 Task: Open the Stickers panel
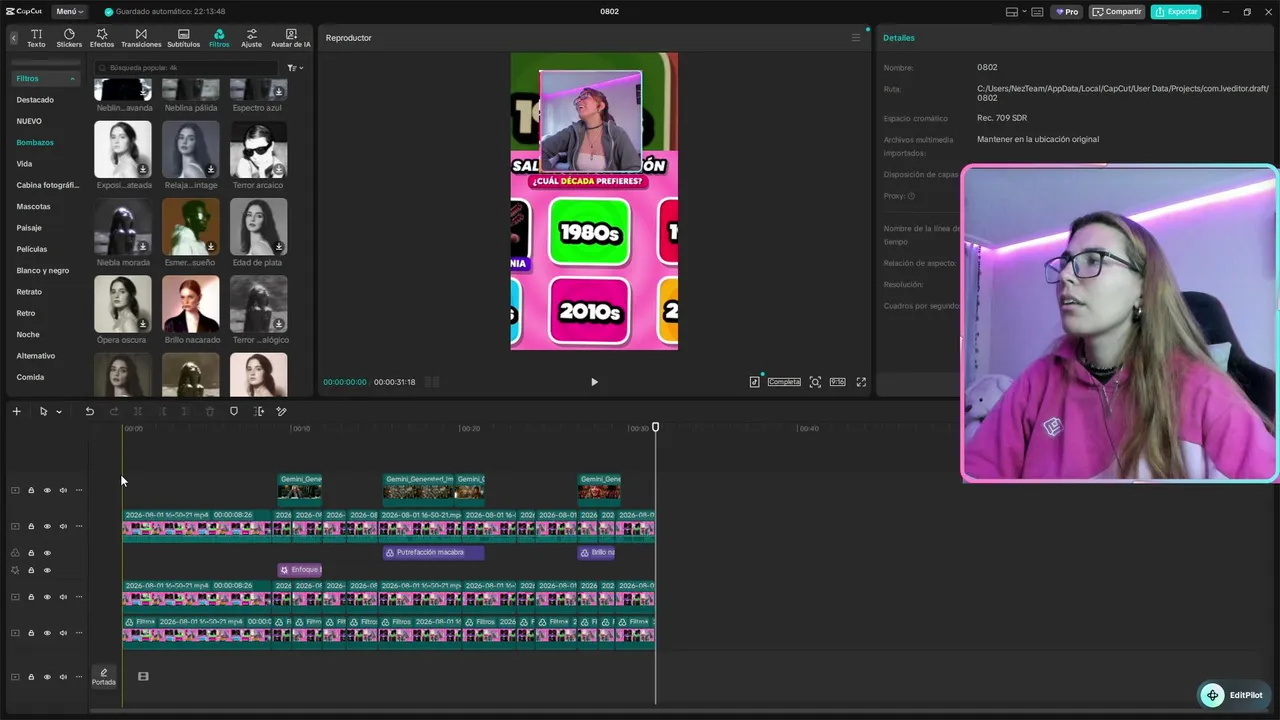(69, 38)
